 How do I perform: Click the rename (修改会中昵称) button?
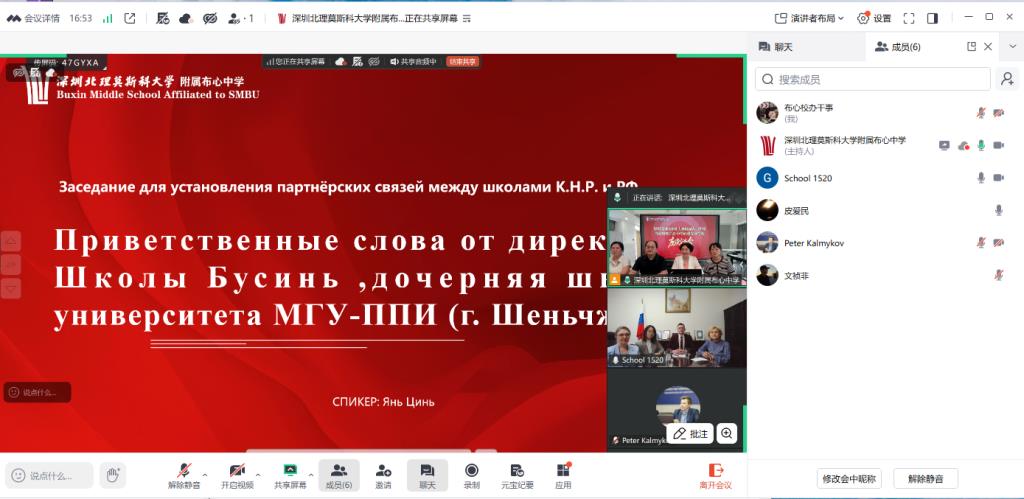849,478
